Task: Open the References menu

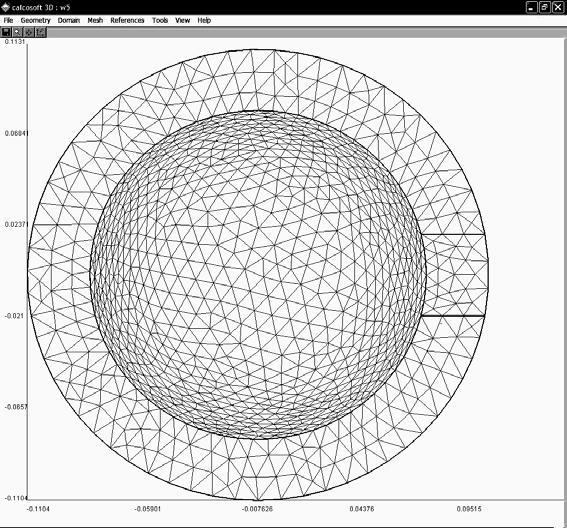Action: (x=127, y=20)
